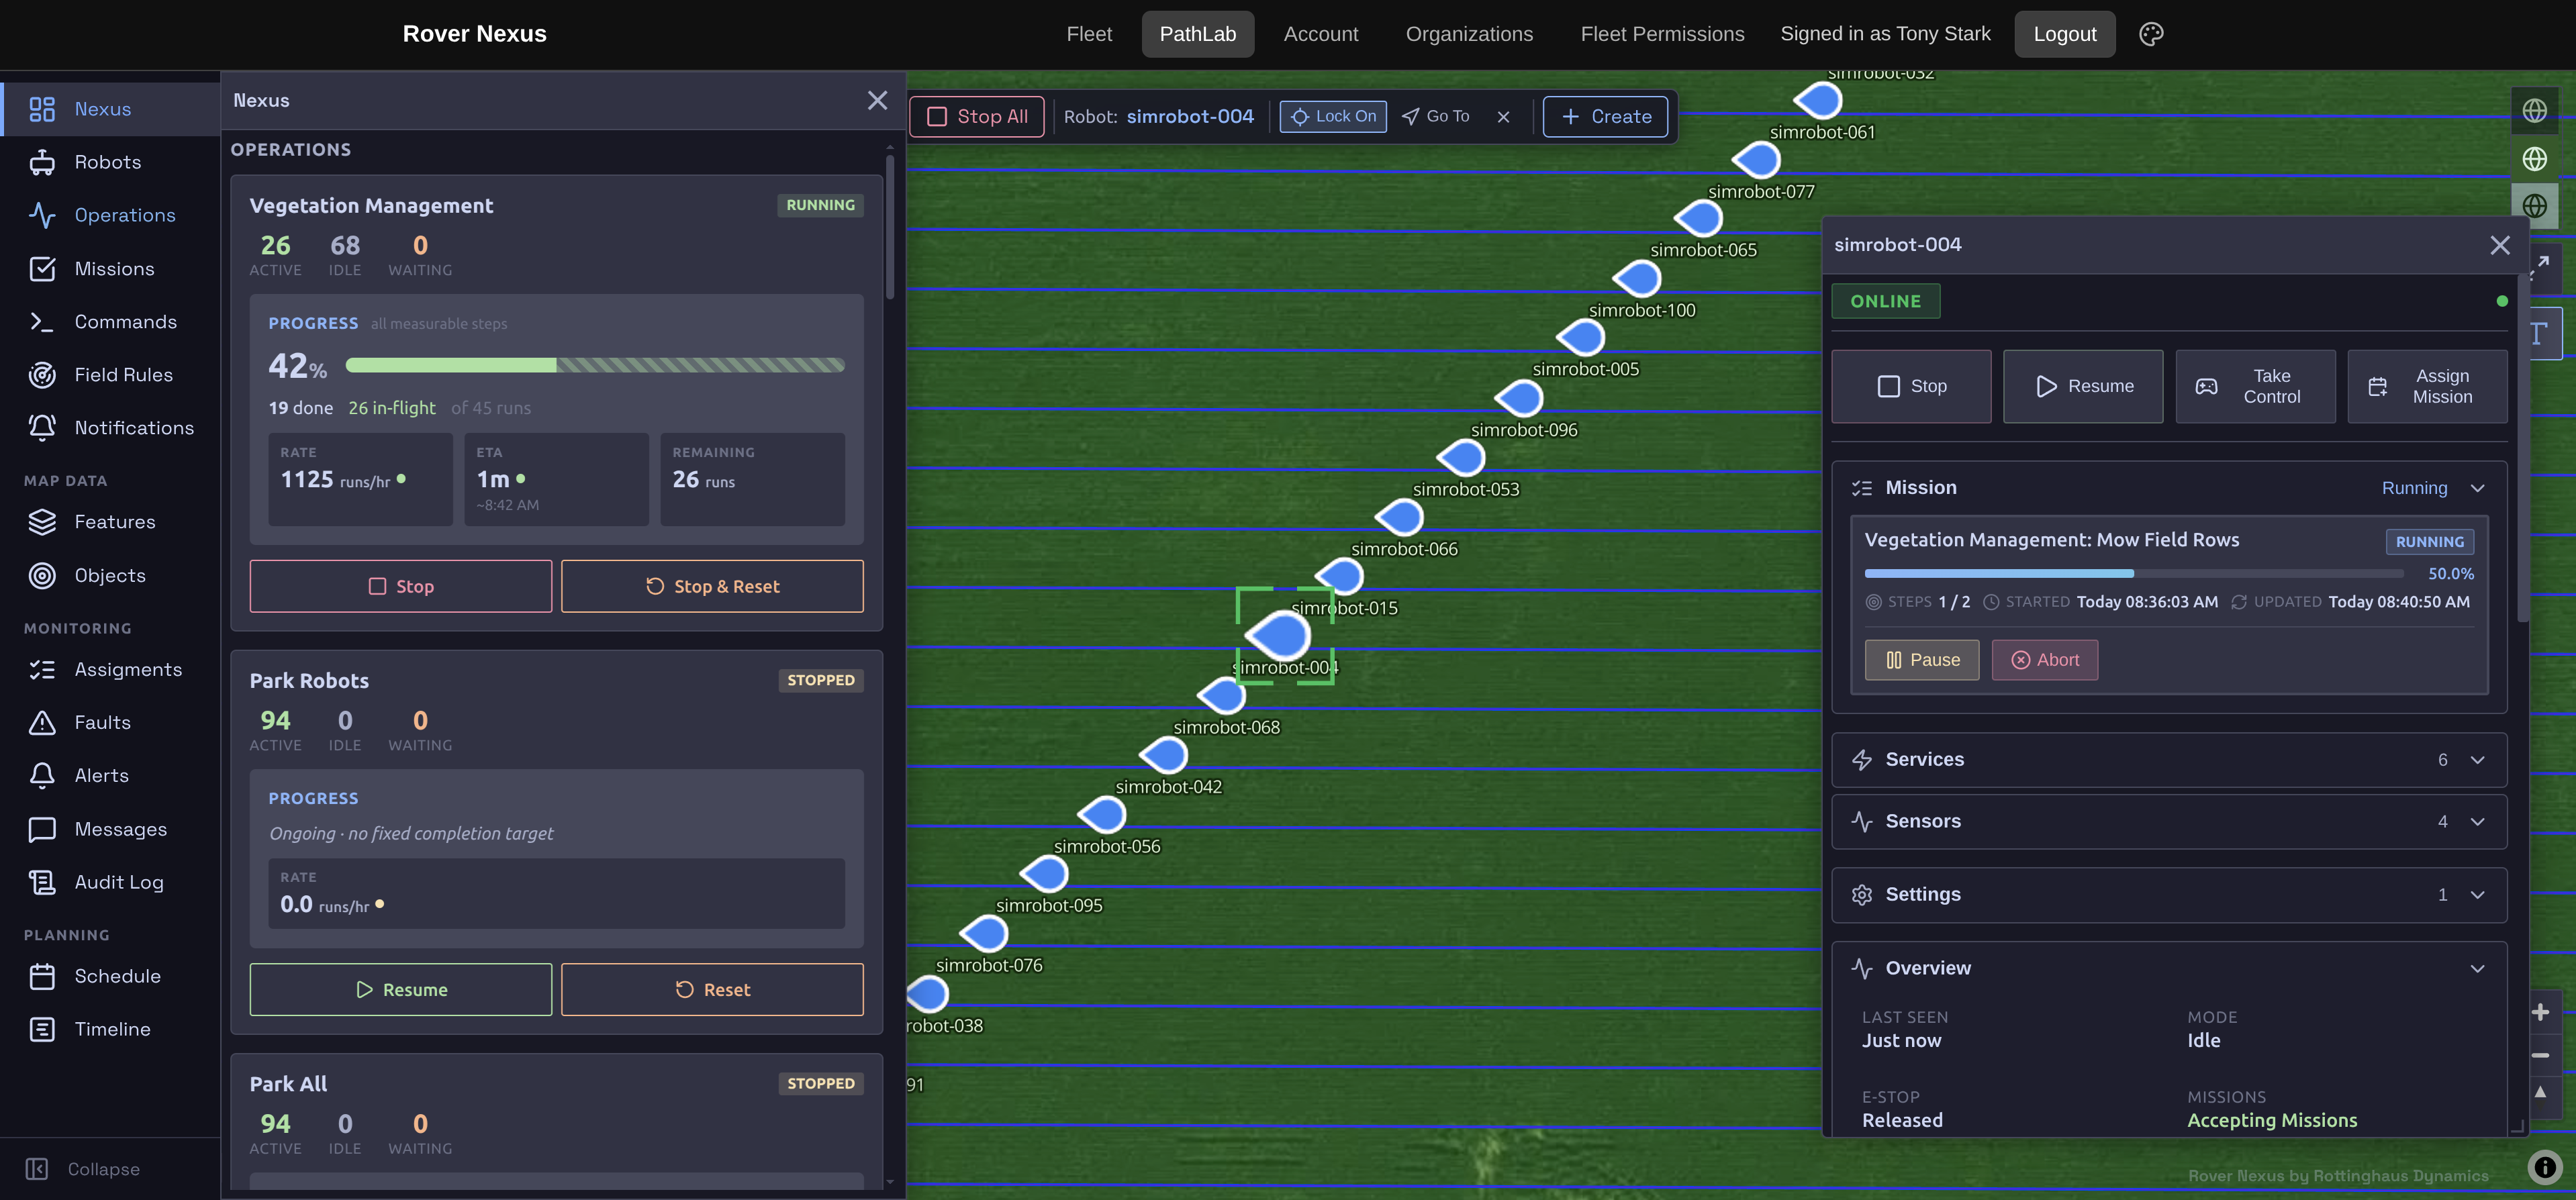
Task: Expand the Mission section chevron
Action: tap(2477, 488)
